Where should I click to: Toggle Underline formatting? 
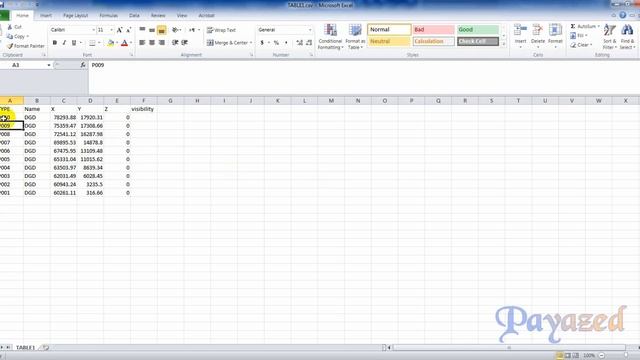[74, 43]
